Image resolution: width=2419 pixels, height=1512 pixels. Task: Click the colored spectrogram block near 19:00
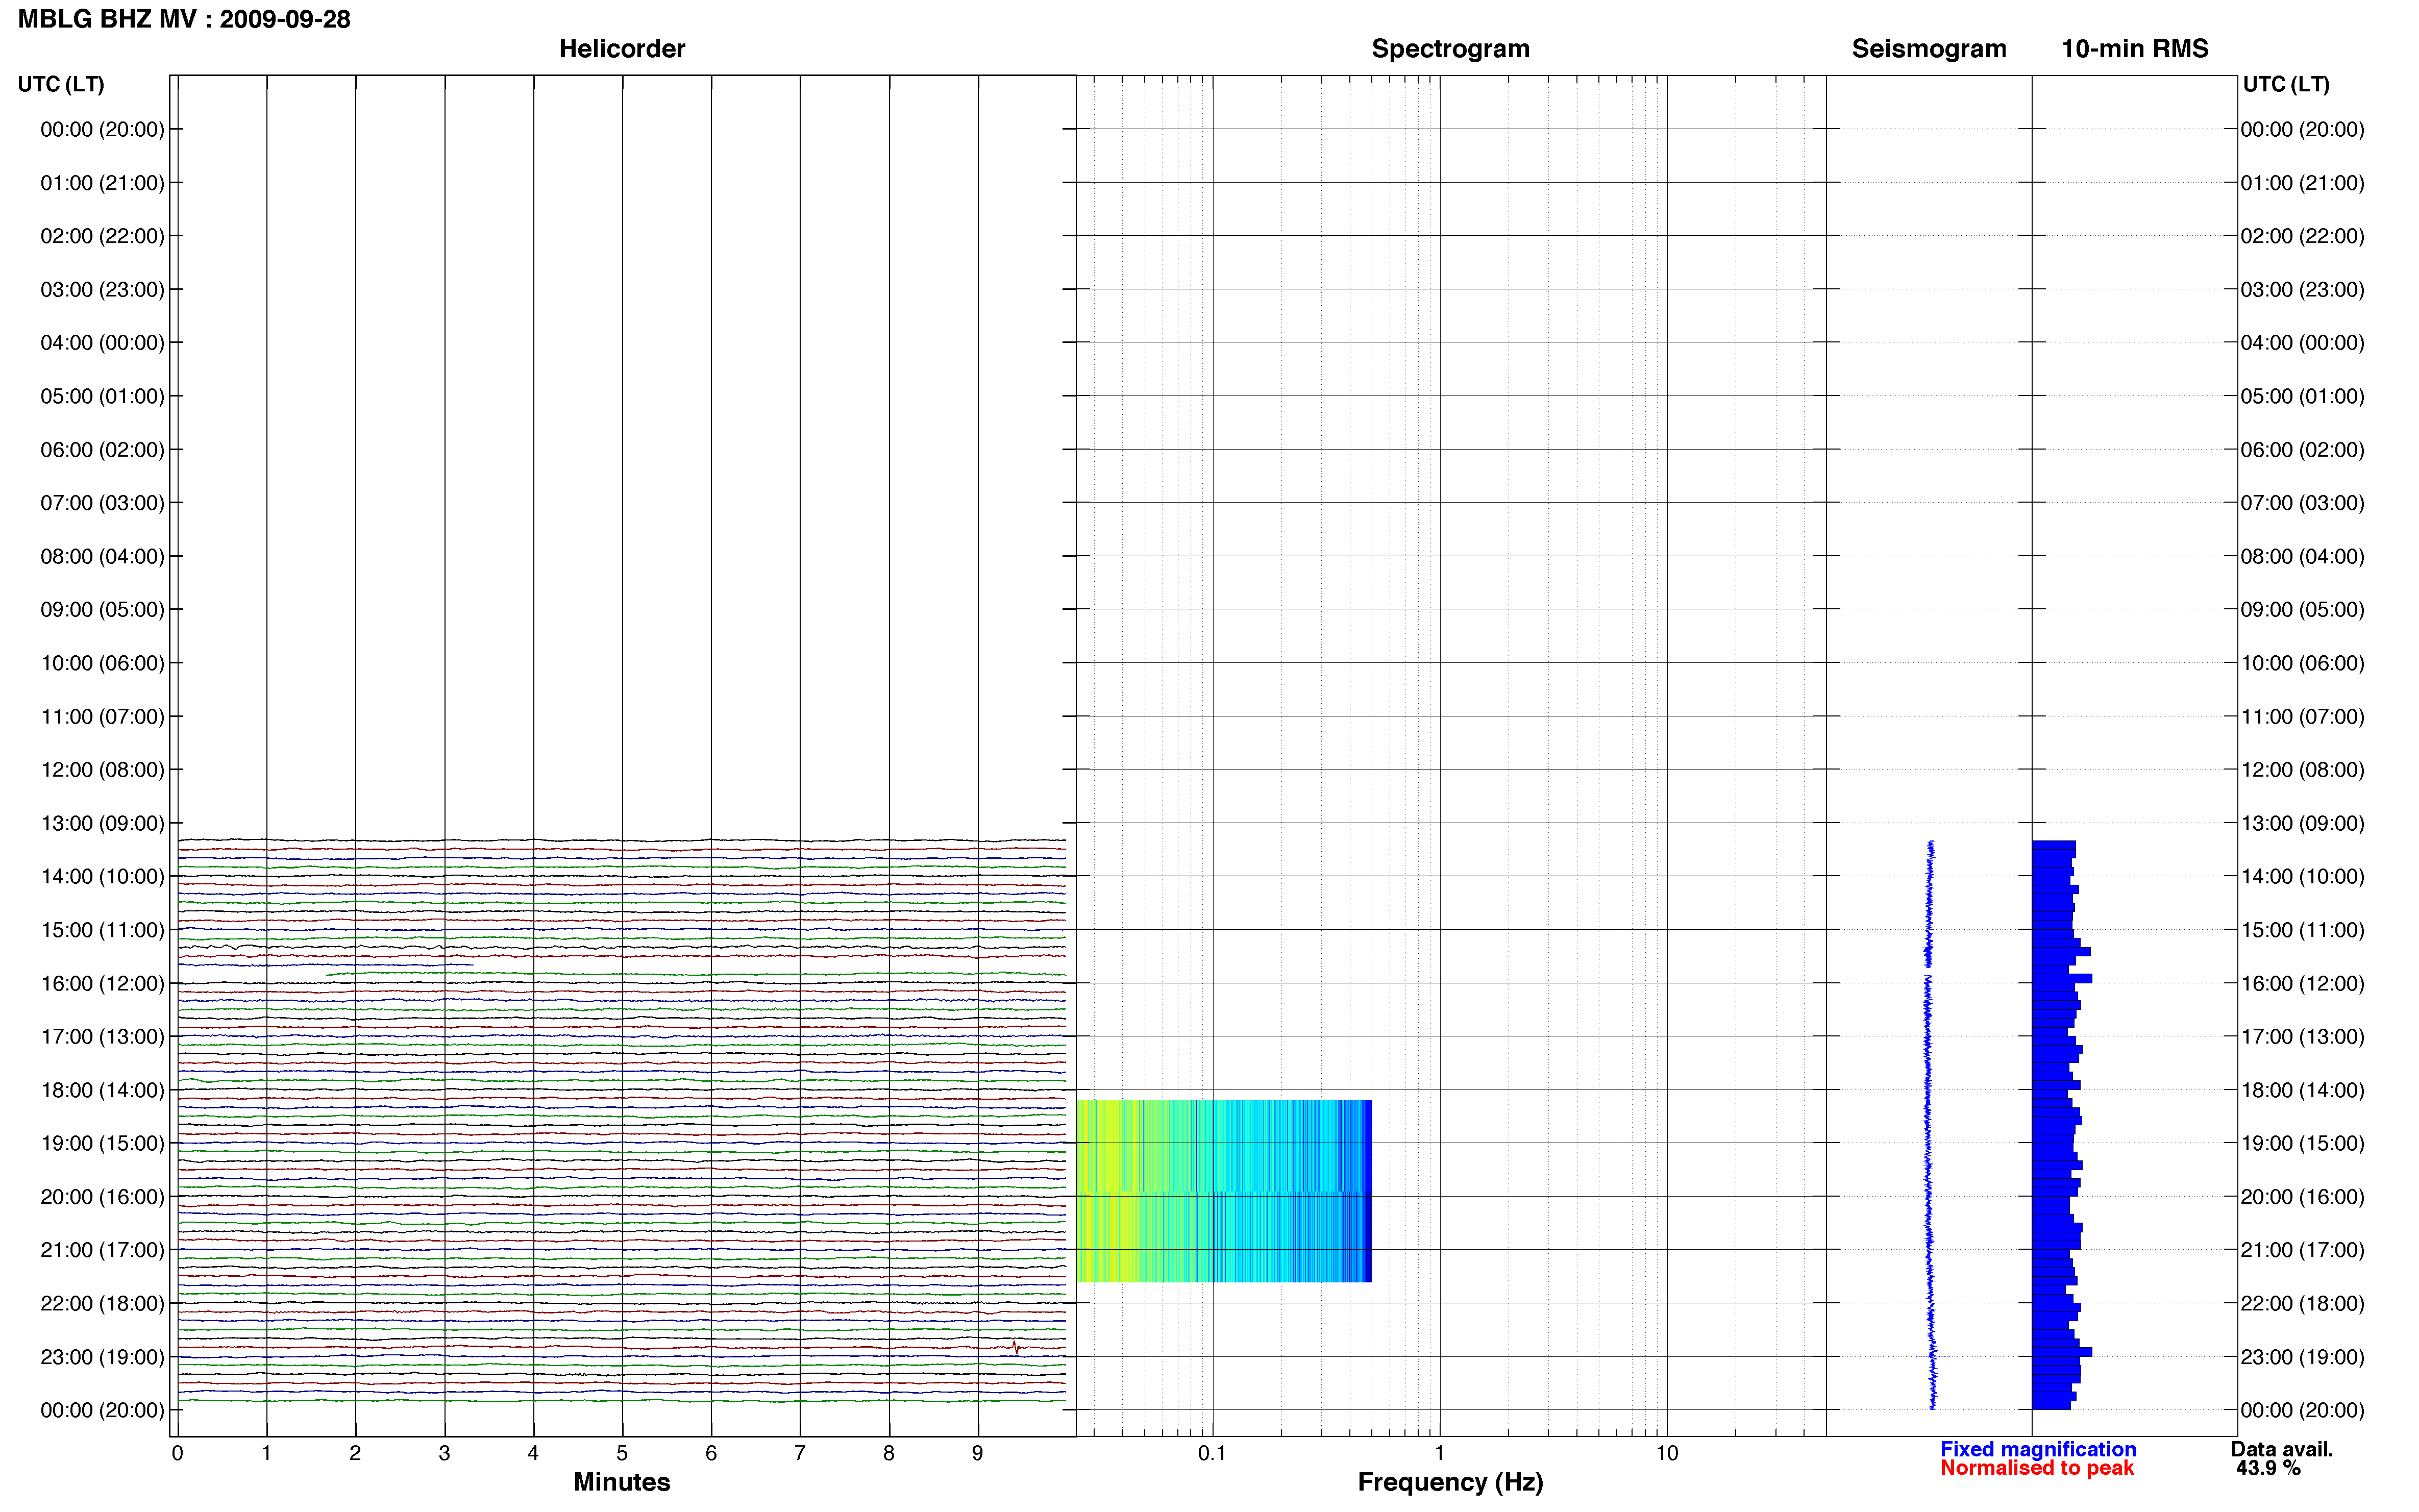(x=1223, y=1145)
